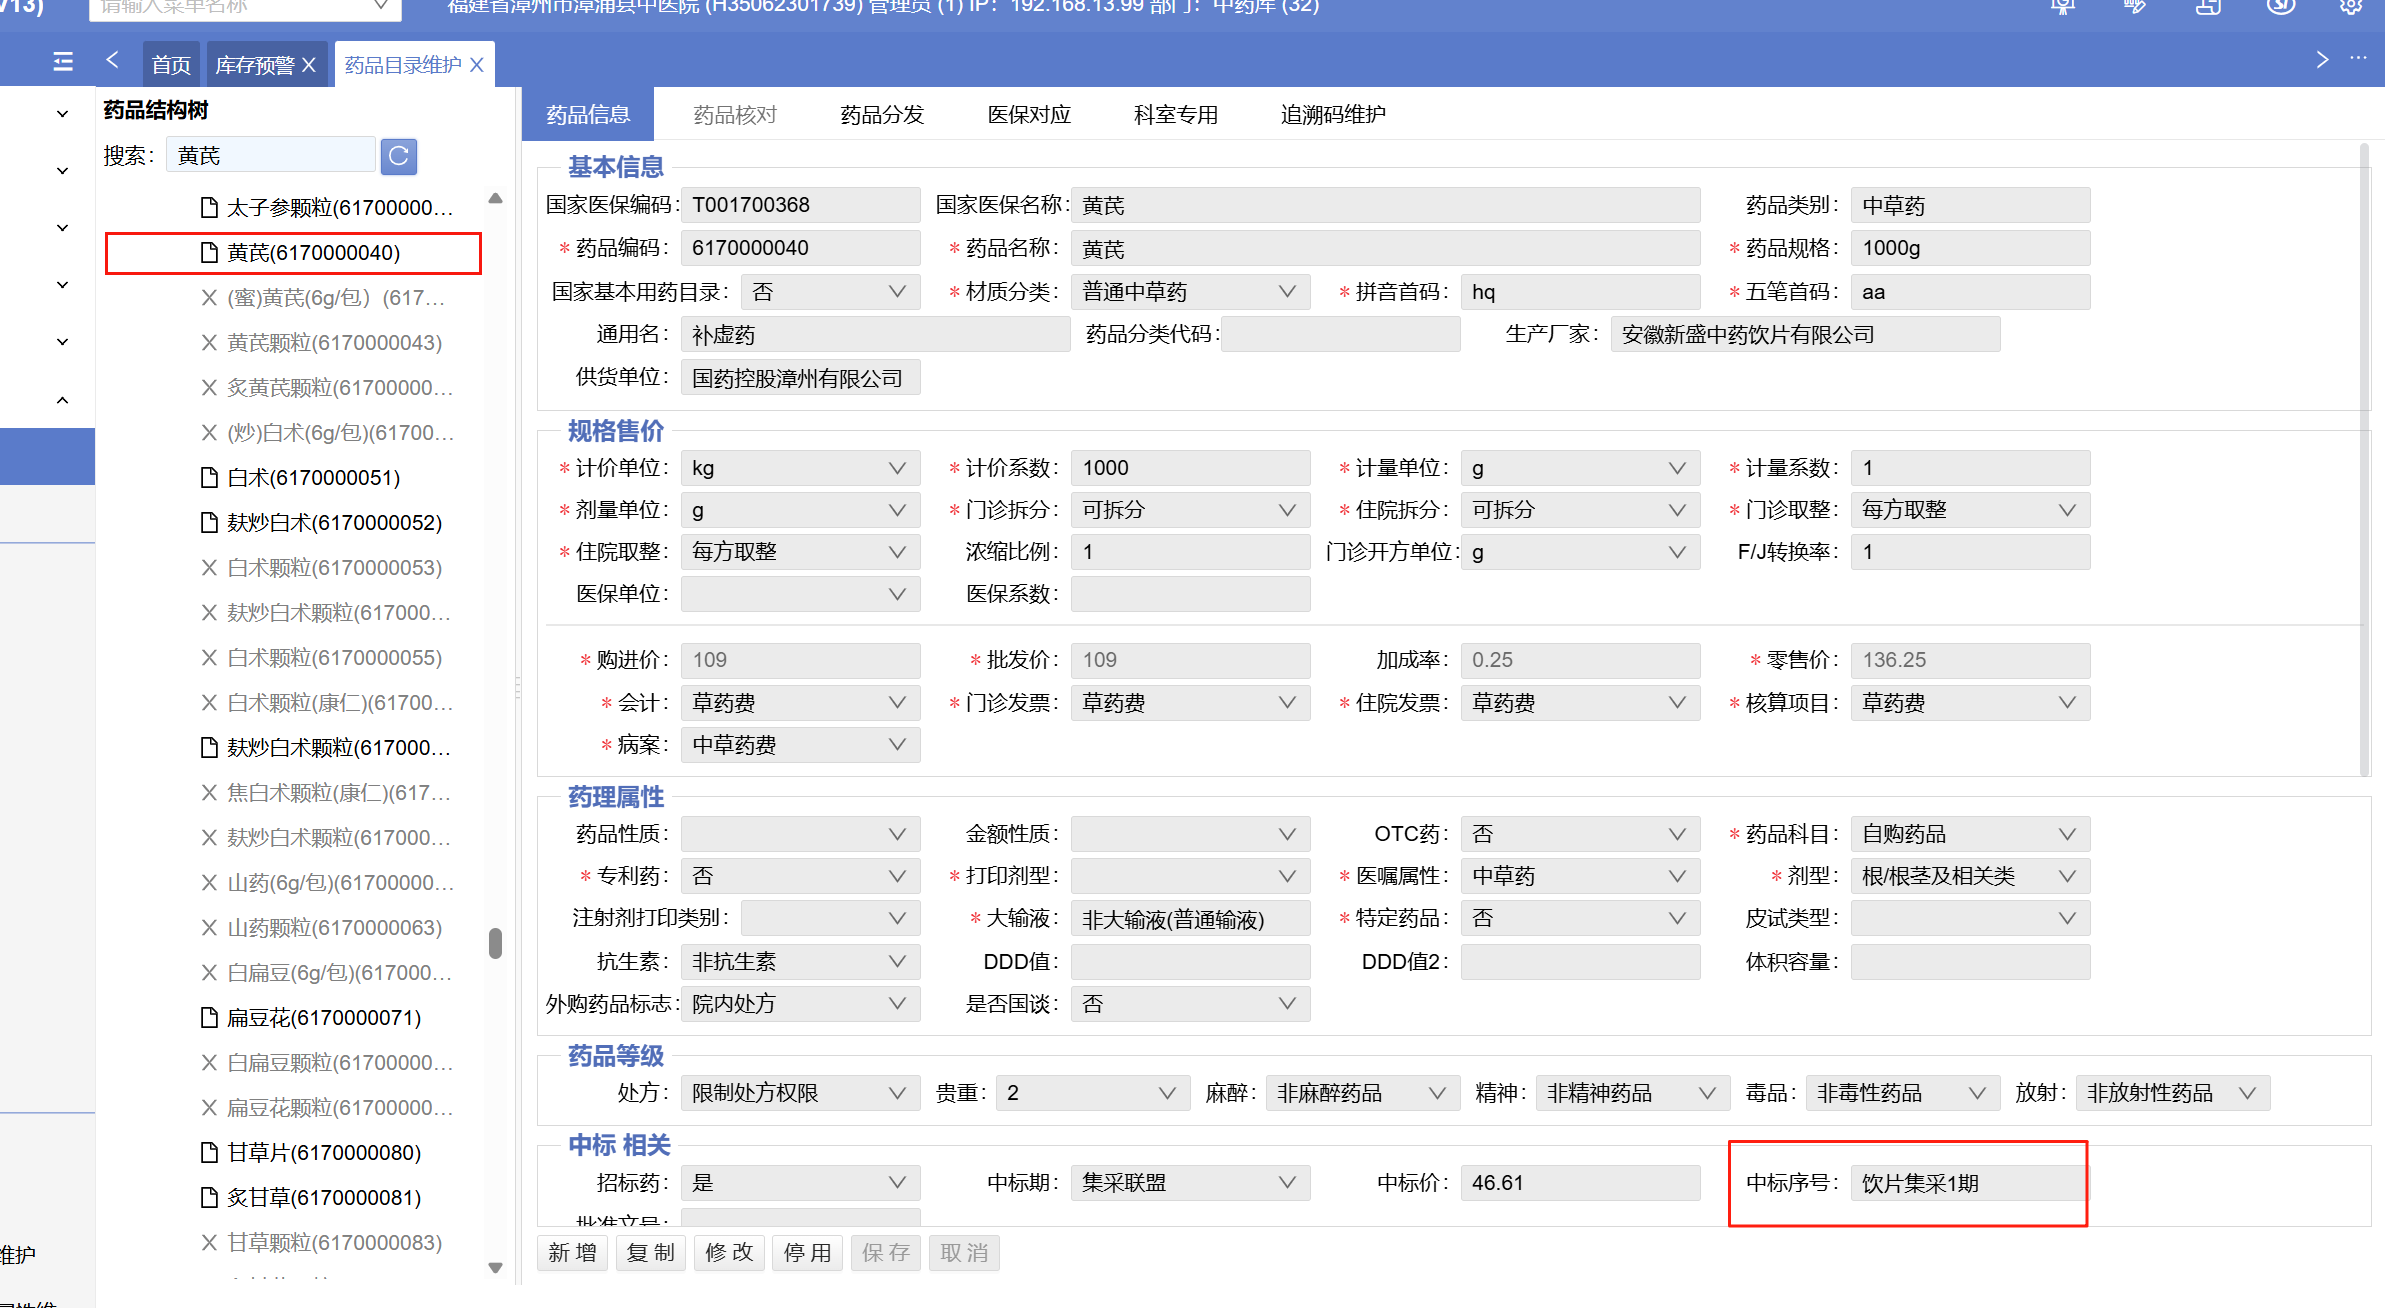This screenshot has width=2385, height=1308.
Task: Click the refresh button beside the search box
Action: 398,156
